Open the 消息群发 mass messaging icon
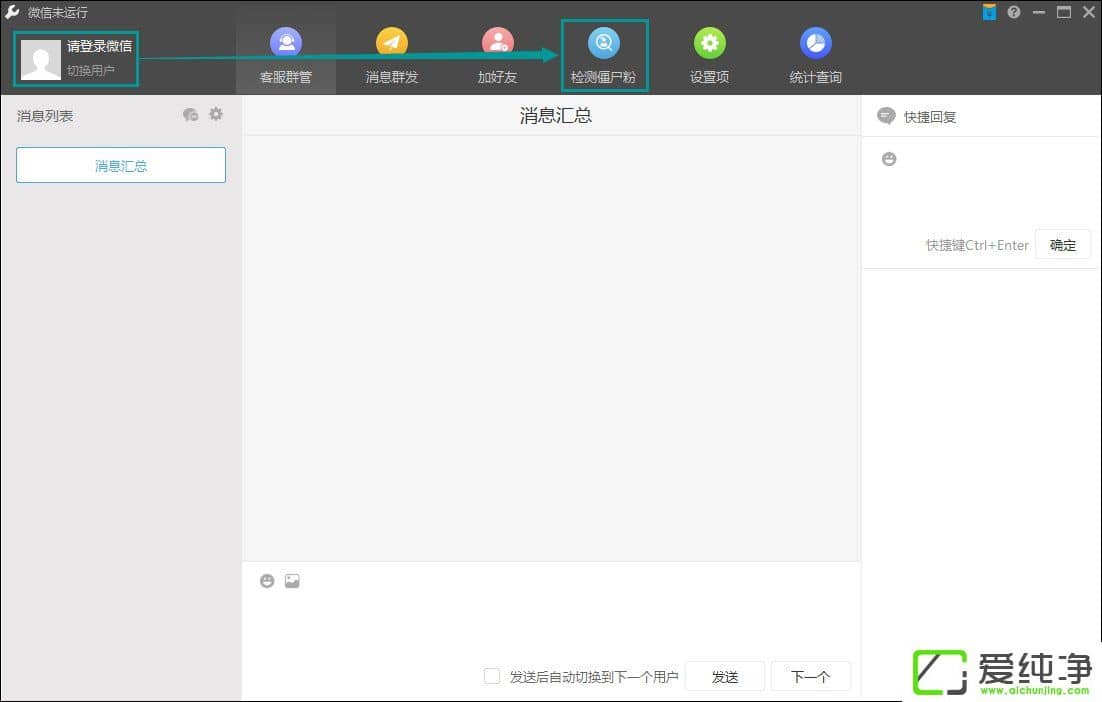1102x702 pixels. [392, 44]
